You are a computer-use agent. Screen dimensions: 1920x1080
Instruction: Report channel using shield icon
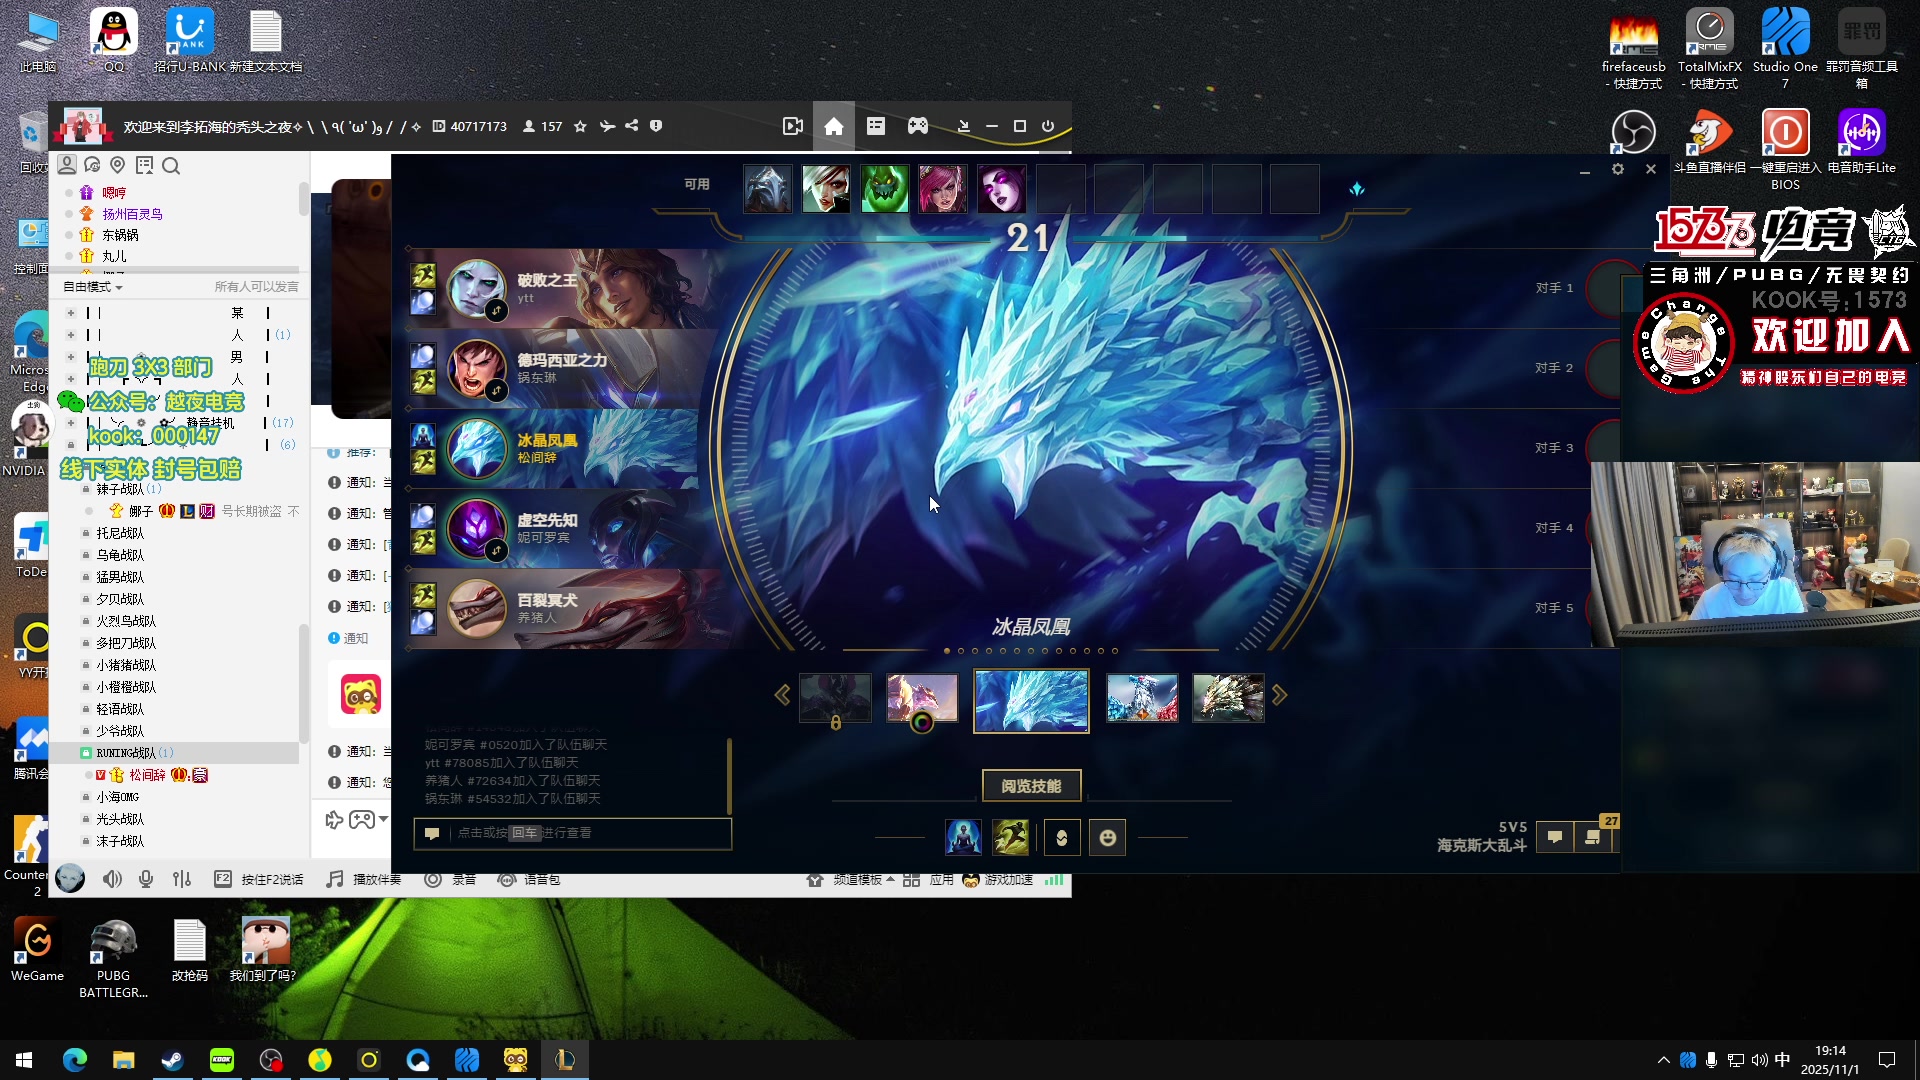pos(656,126)
